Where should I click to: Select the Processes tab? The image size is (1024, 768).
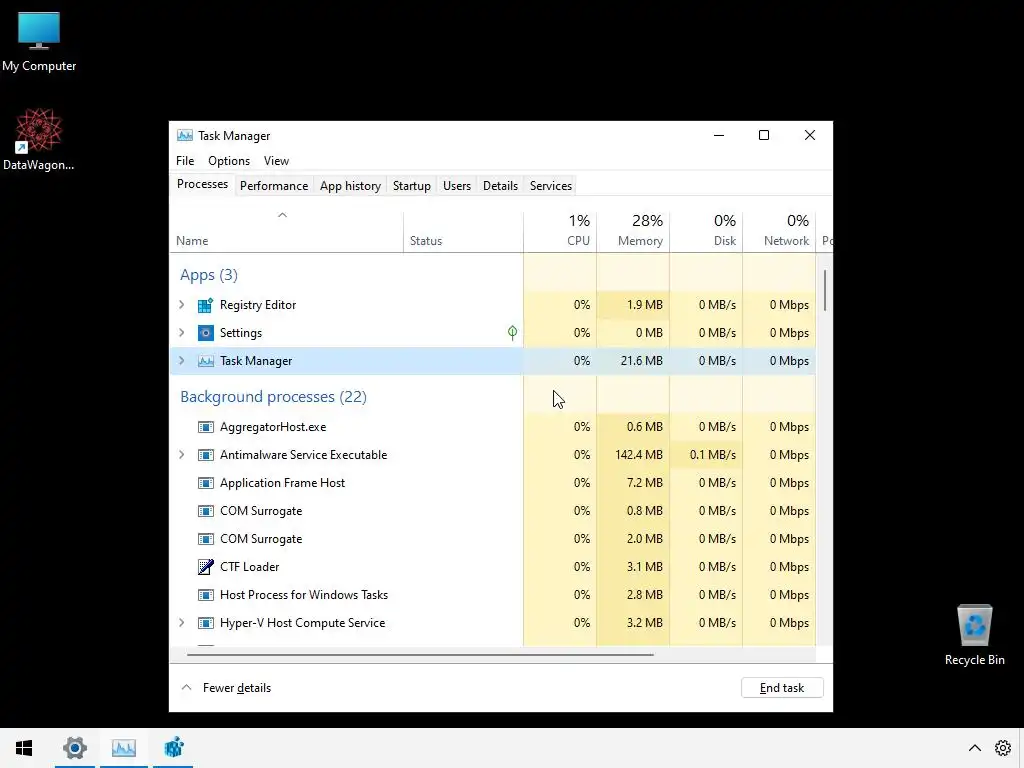coord(202,184)
